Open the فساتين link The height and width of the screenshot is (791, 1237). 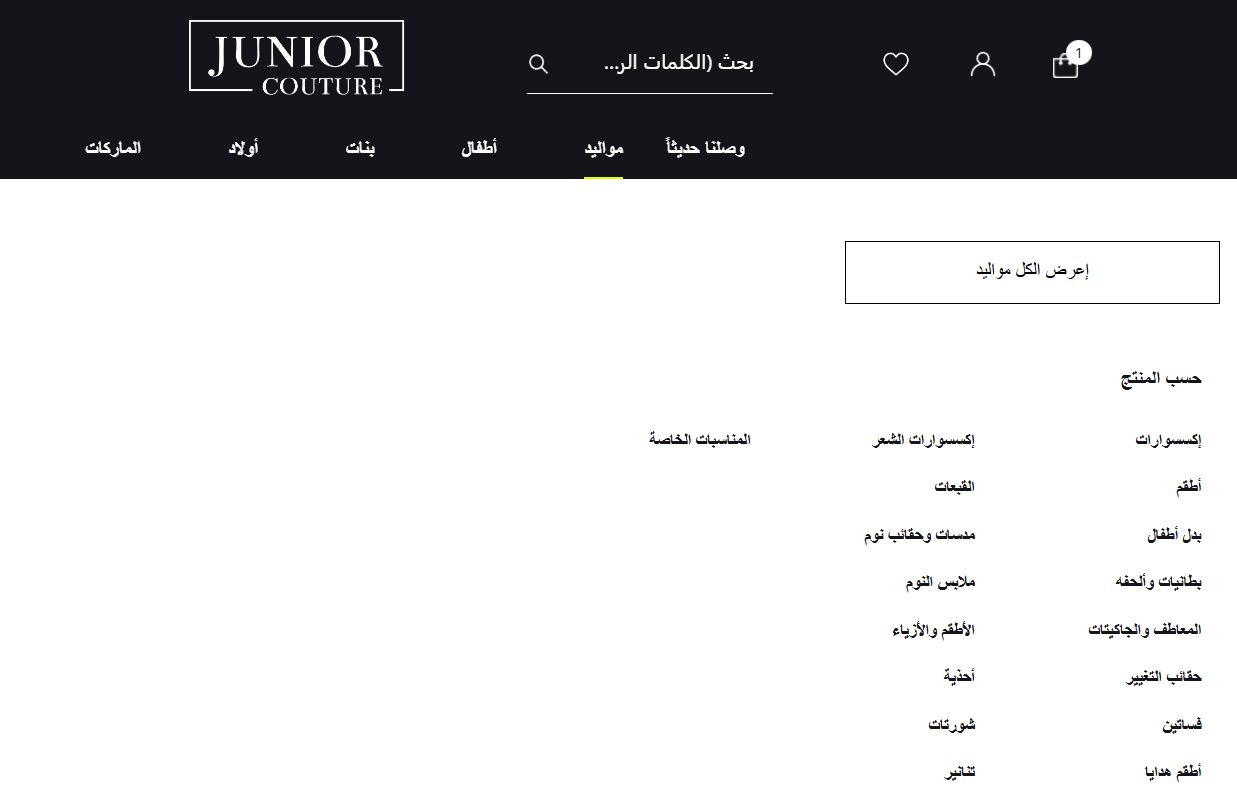1182,725
